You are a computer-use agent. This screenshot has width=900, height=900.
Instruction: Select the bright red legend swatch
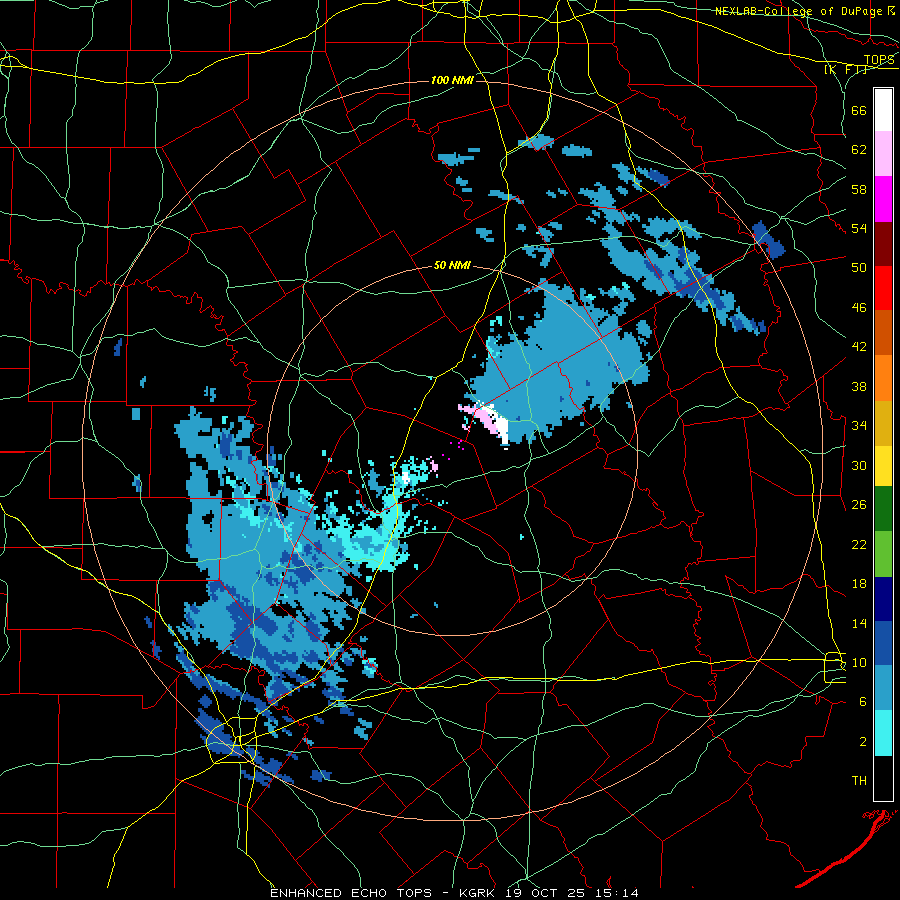[x=883, y=288]
